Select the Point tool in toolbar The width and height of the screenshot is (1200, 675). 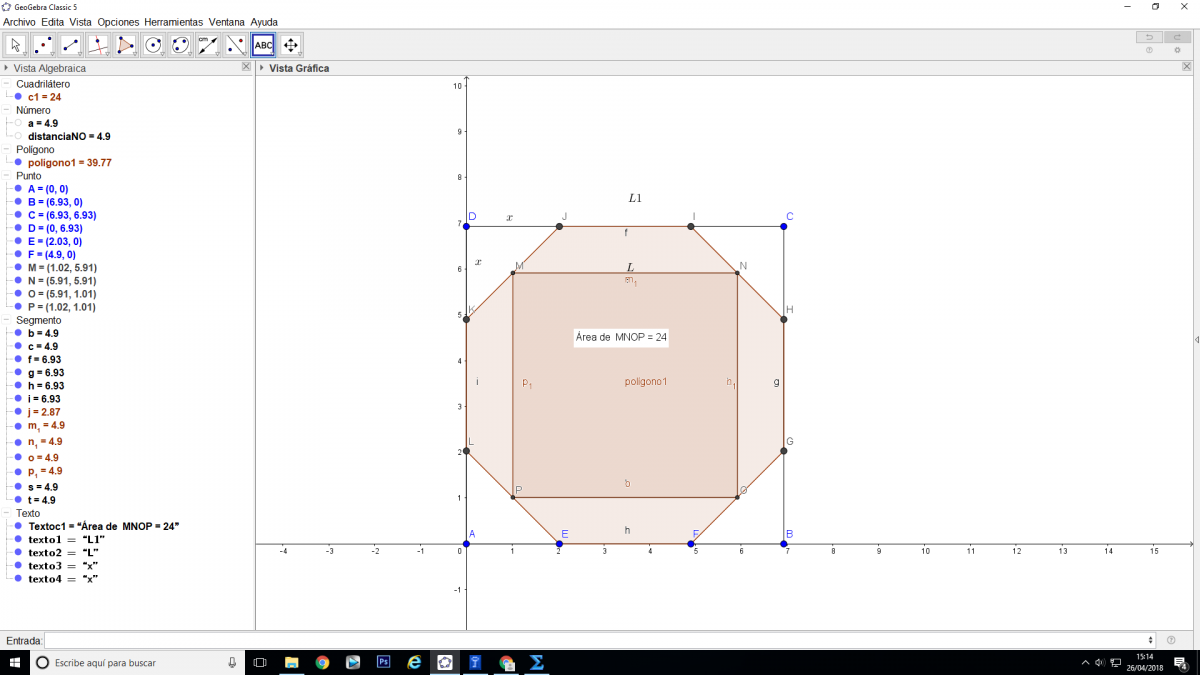click(43, 45)
